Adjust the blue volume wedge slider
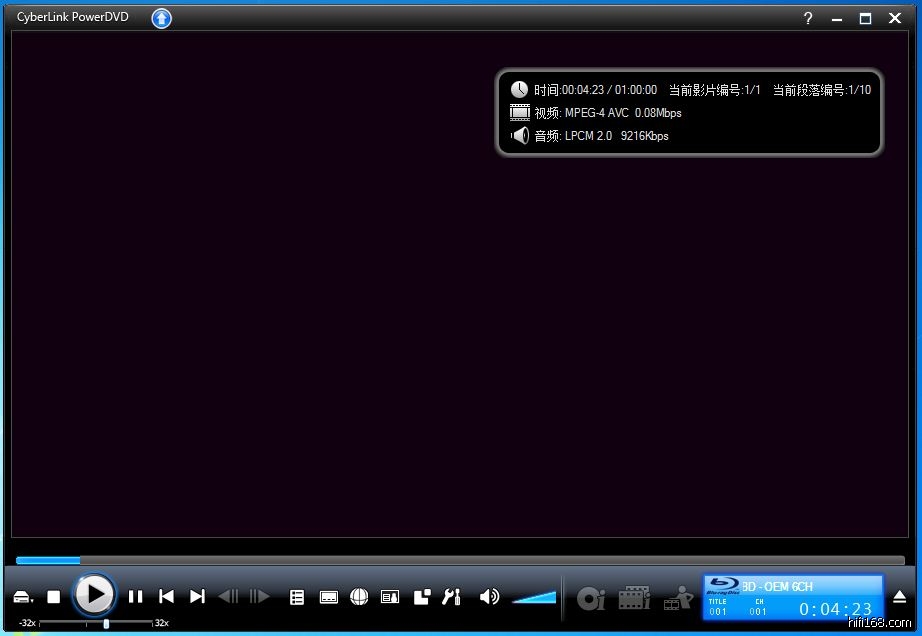This screenshot has height=636, width=922. (535, 598)
